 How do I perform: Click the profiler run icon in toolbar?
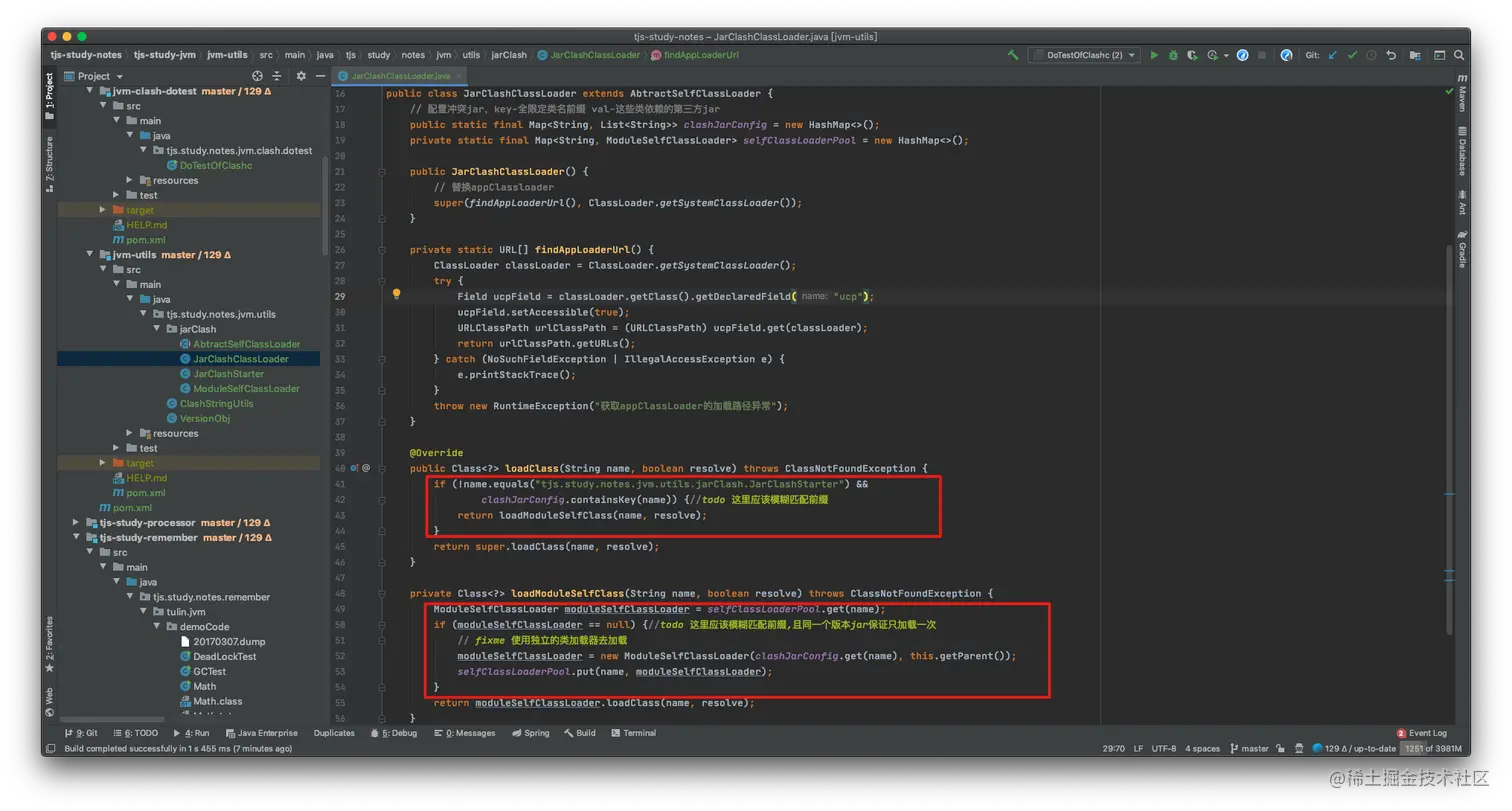point(1212,55)
